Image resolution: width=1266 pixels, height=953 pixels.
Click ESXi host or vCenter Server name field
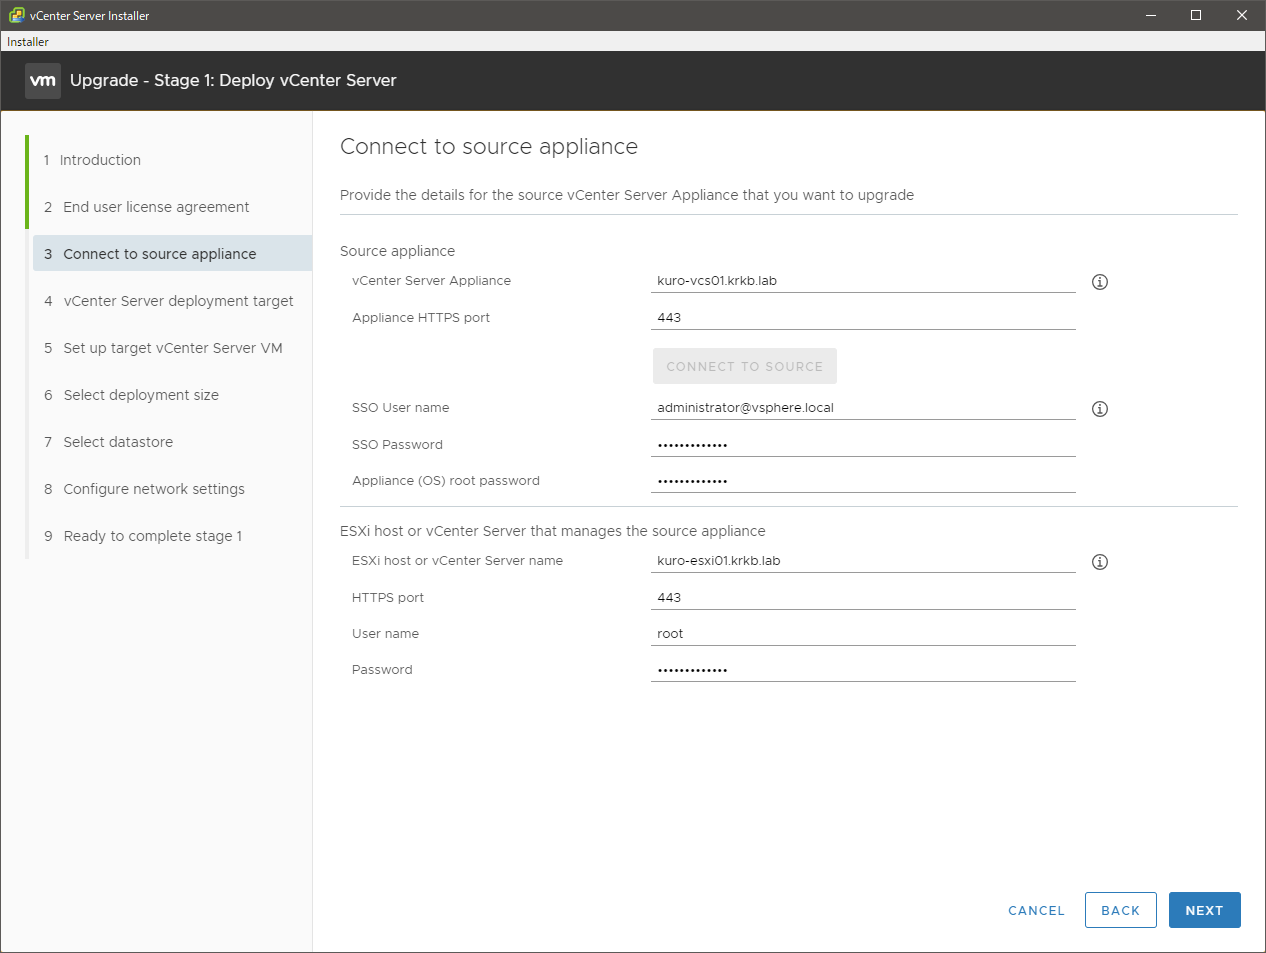pos(862,561)
